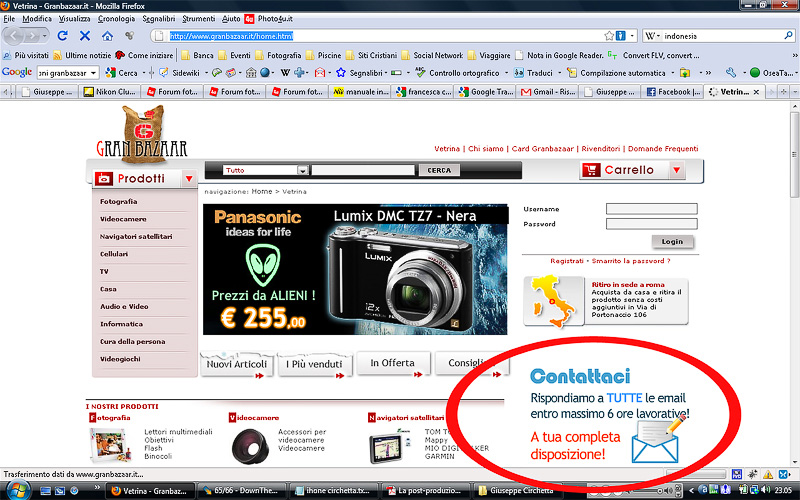Click the blue globe toolbar icon
Screen dimensions: 800x500
click(264, 73)
